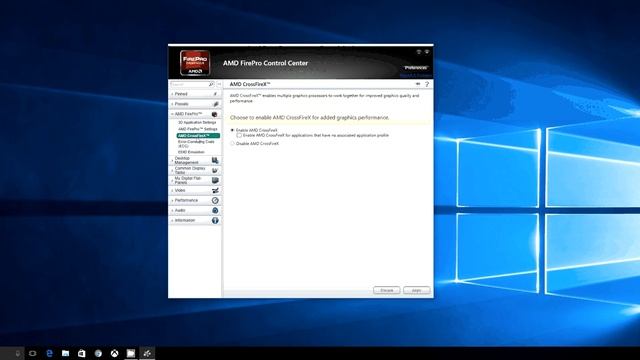Click the Task View taskbar icon
The height and width of the screenshot is (360, 640).
[x=33, y=353]
